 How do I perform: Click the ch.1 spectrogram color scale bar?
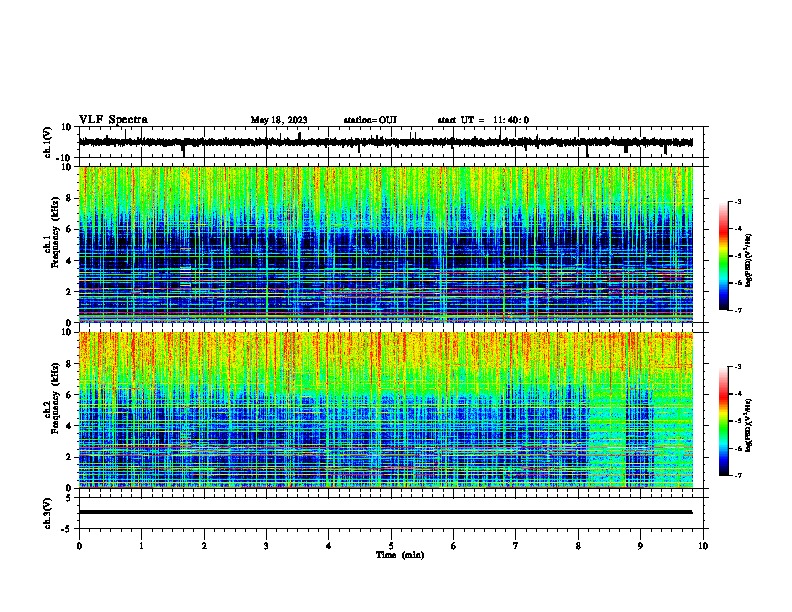point(723,256)
